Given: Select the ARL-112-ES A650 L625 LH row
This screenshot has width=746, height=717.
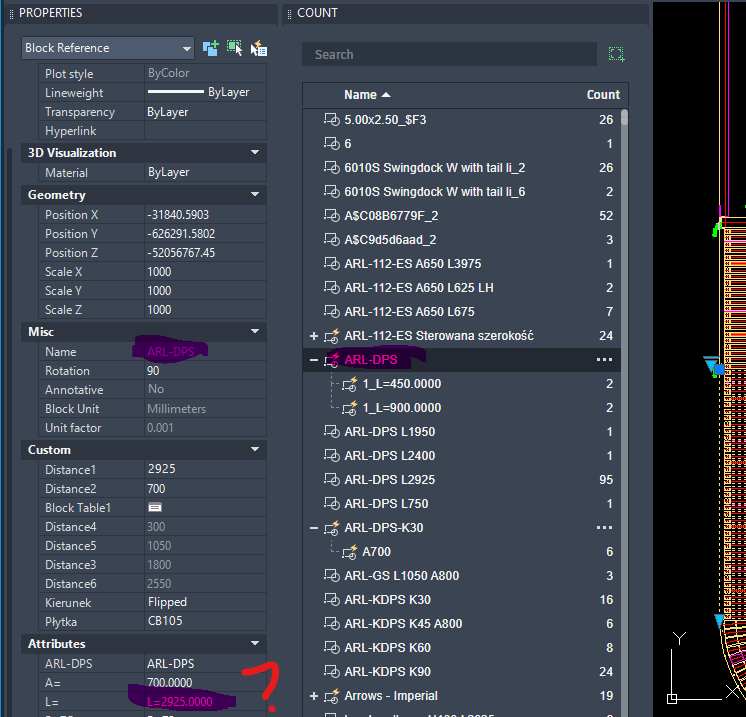Looking at the screenshot, I should point(461,288).
